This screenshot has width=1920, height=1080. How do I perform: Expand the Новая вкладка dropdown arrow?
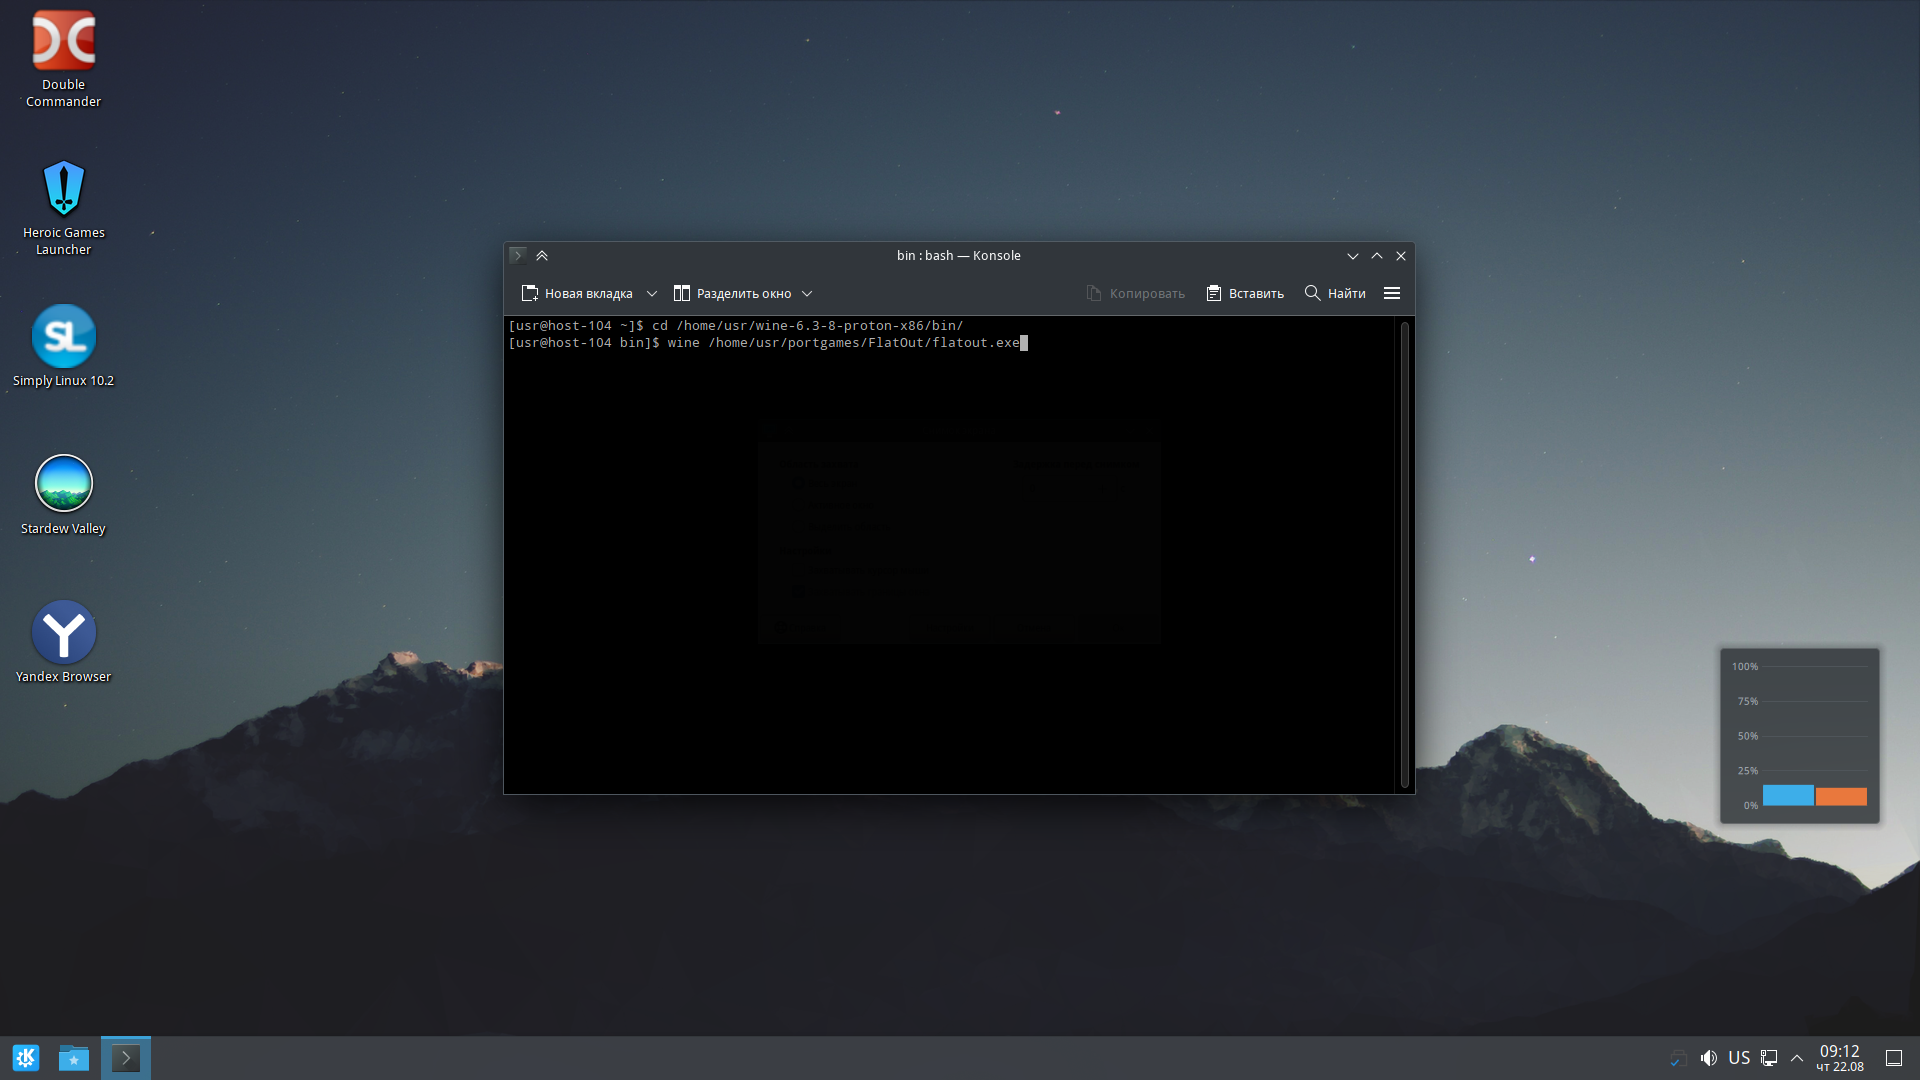[652, 294]
